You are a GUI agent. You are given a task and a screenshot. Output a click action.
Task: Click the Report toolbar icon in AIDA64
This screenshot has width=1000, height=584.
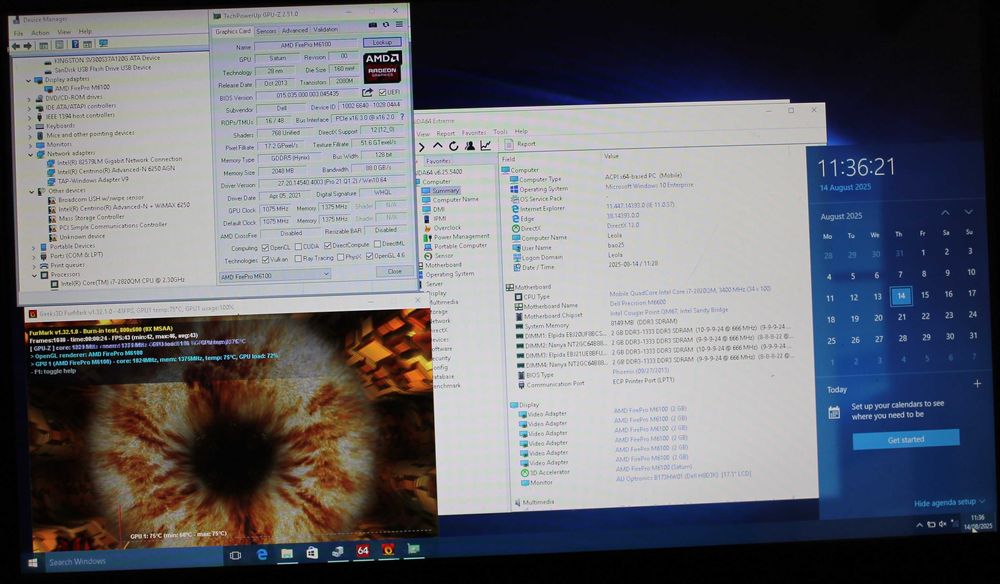[x=520, y=144]
